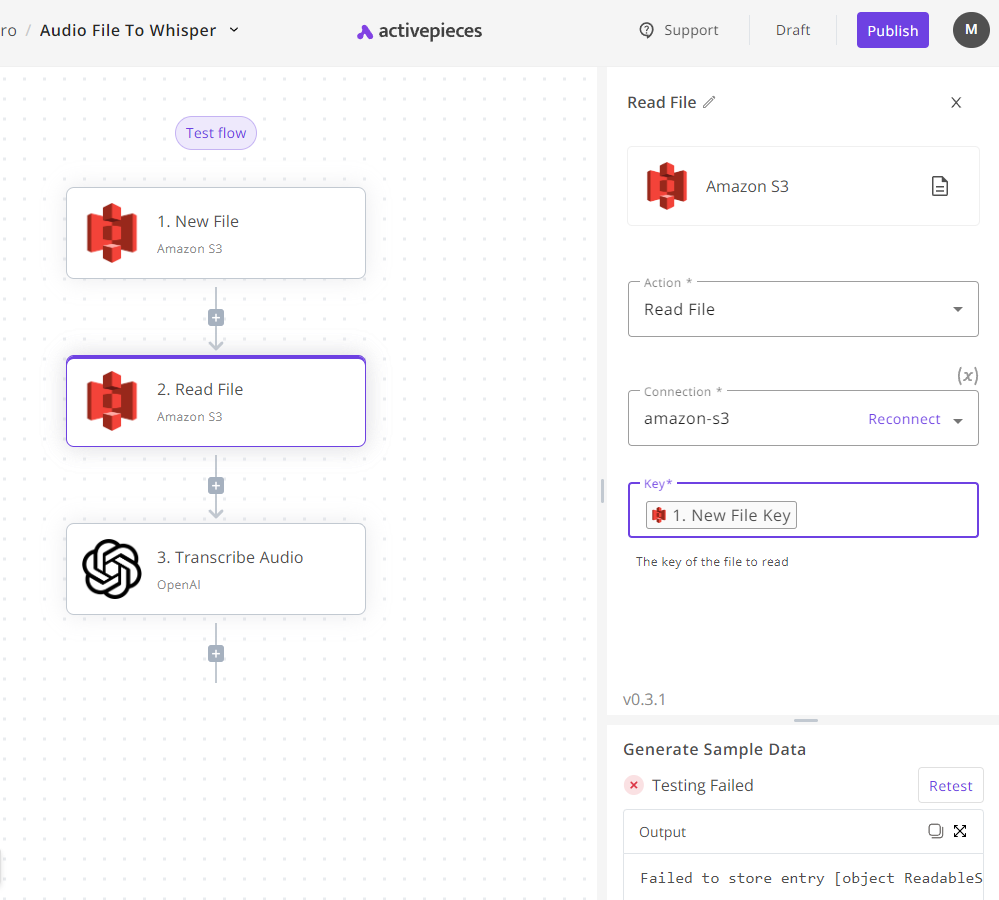This screenshot has height=900, width=999.
Task: Click the vertical sidebar resize handle
Action: pos(602,490)
